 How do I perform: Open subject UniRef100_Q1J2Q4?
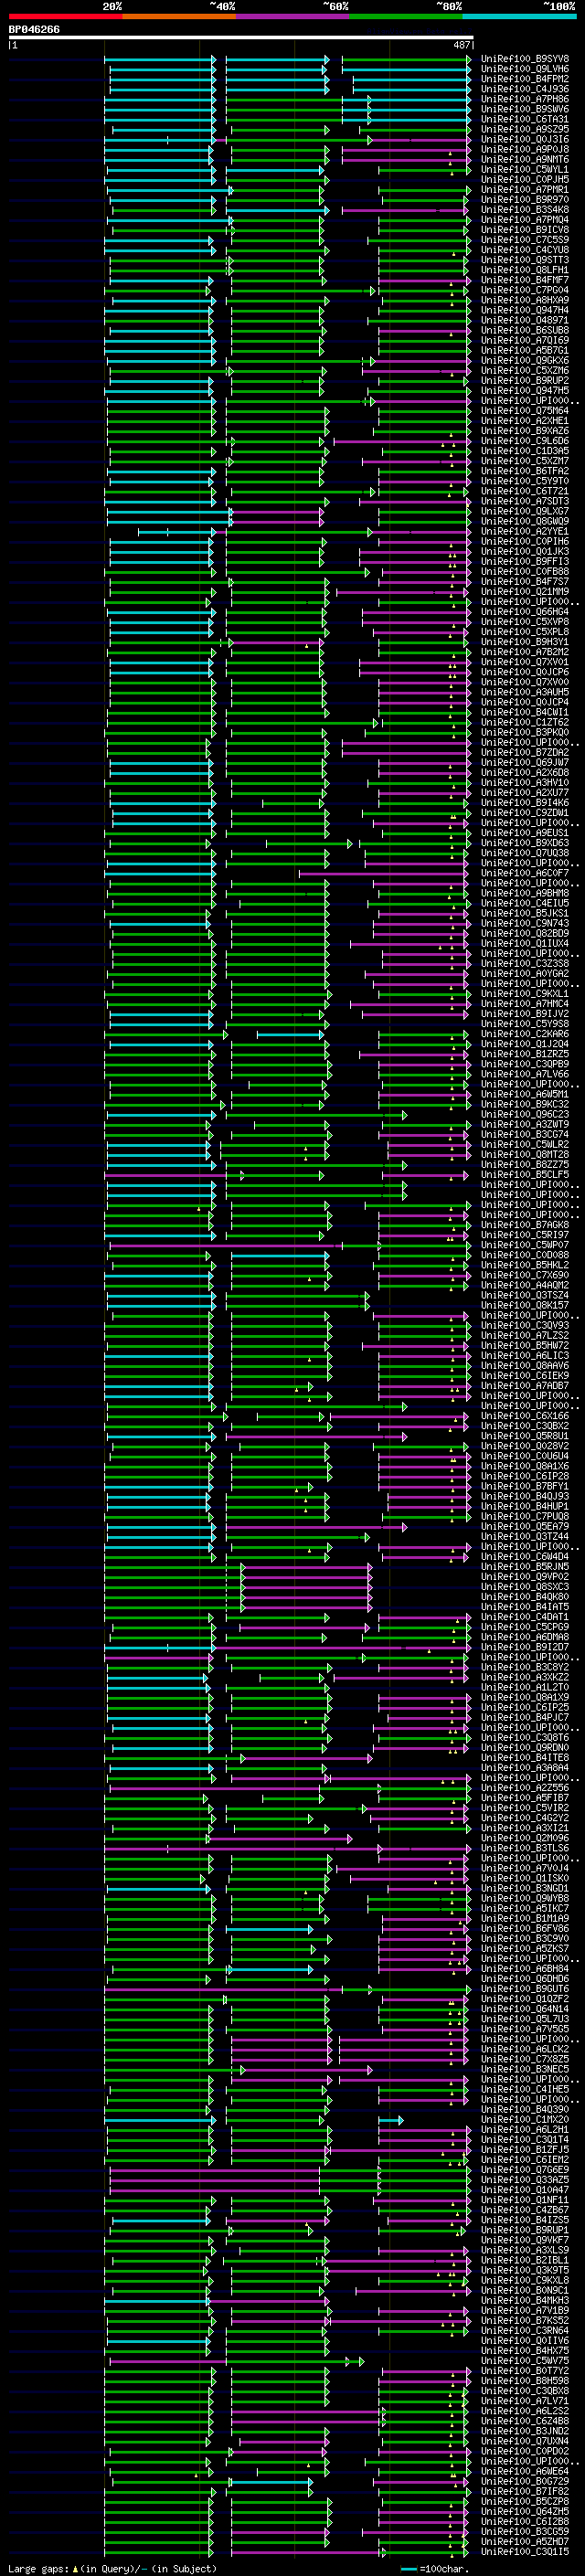tap(524, 1044)
